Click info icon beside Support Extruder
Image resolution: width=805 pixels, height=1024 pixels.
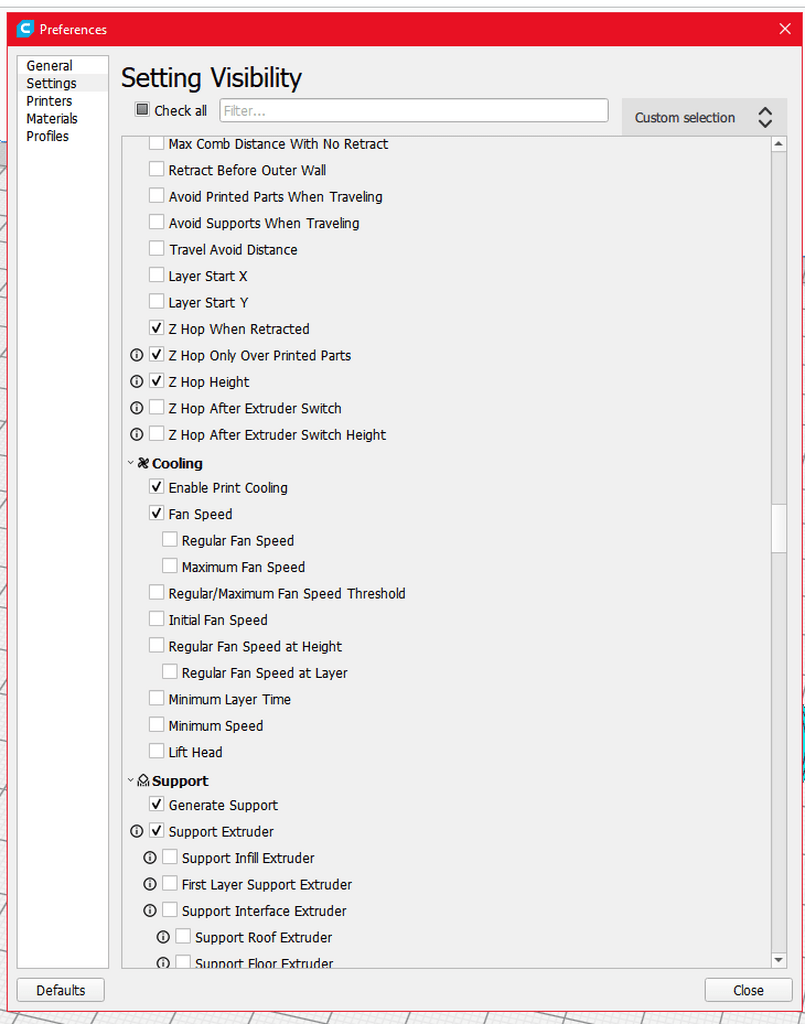pyautogui.click(x=136, y=831)
